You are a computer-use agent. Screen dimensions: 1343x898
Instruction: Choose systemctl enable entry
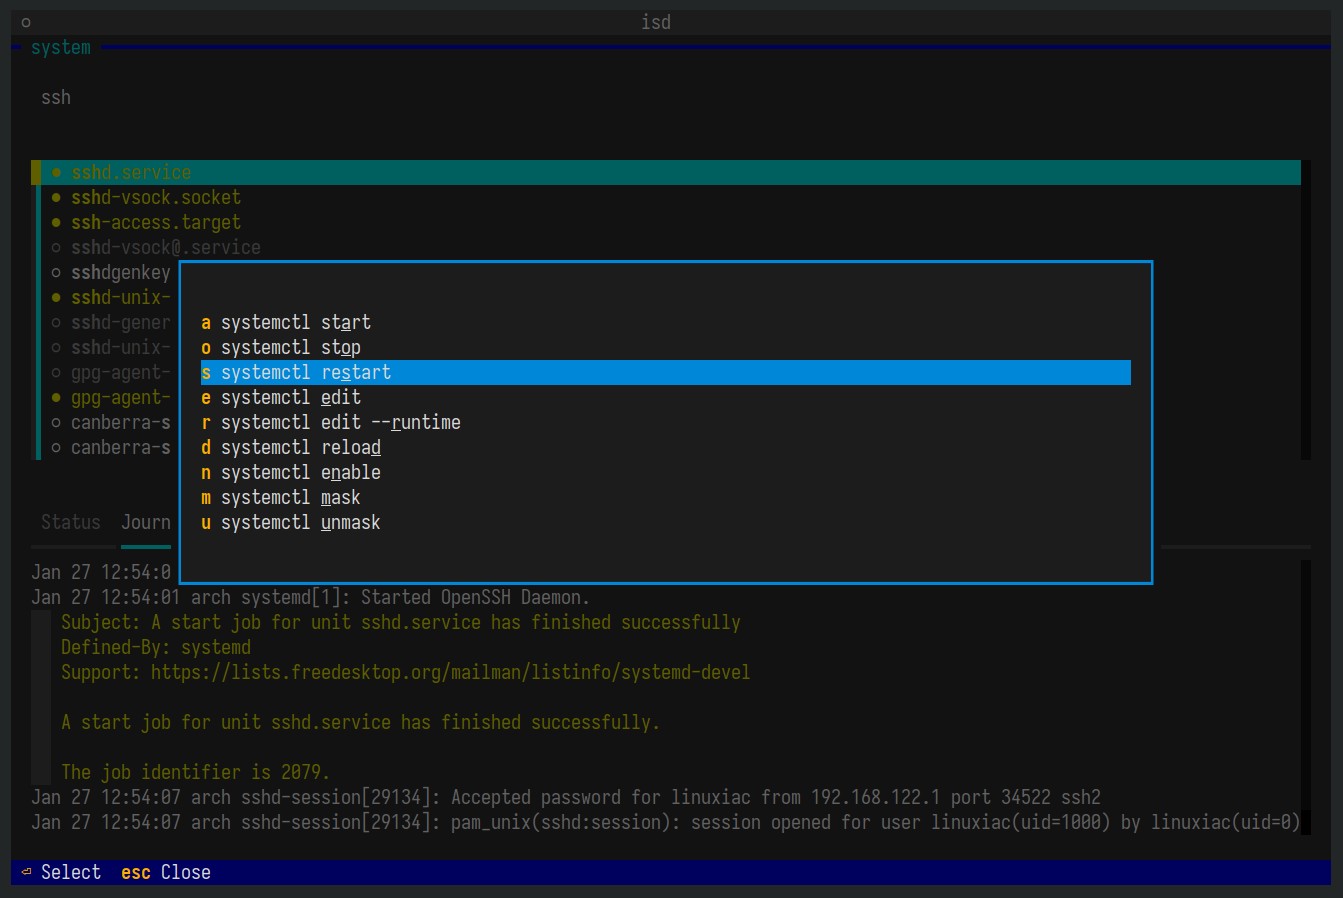(665, 472)
